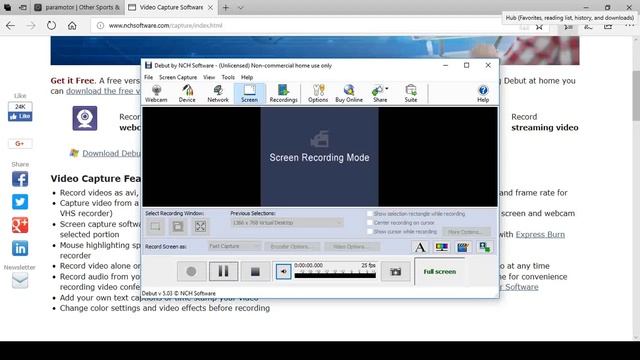Open Options in Debut toolbar

click(318, 93)
